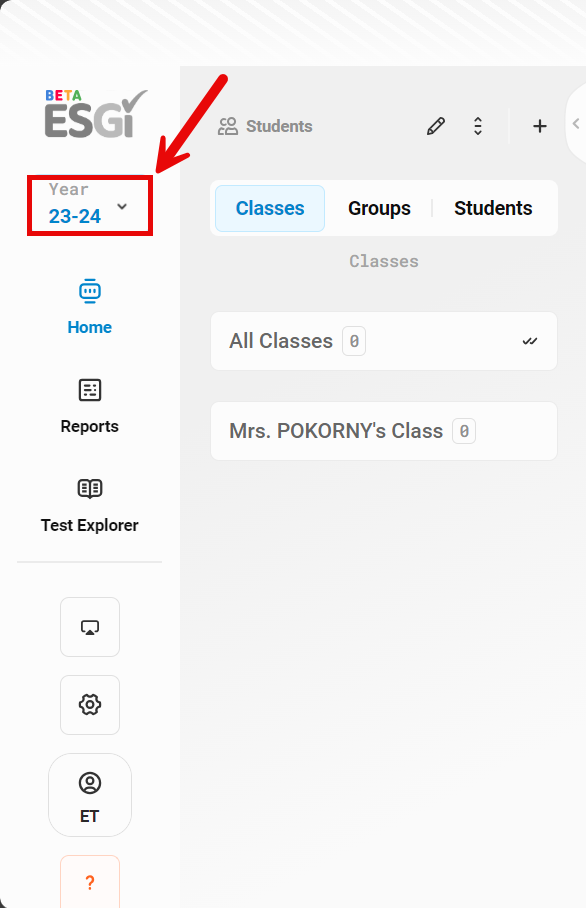Switch to the Groups tab
The height and width of the screenshot is (908, 586).
pyautogui.click(x=379, y=208)
